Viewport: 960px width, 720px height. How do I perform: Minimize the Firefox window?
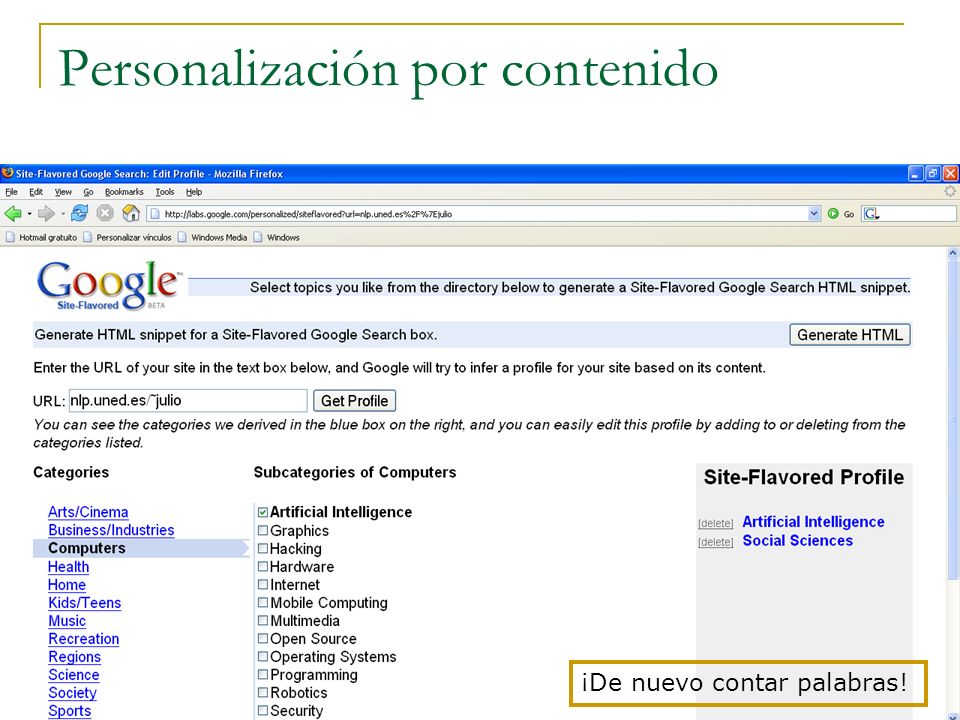915,174
